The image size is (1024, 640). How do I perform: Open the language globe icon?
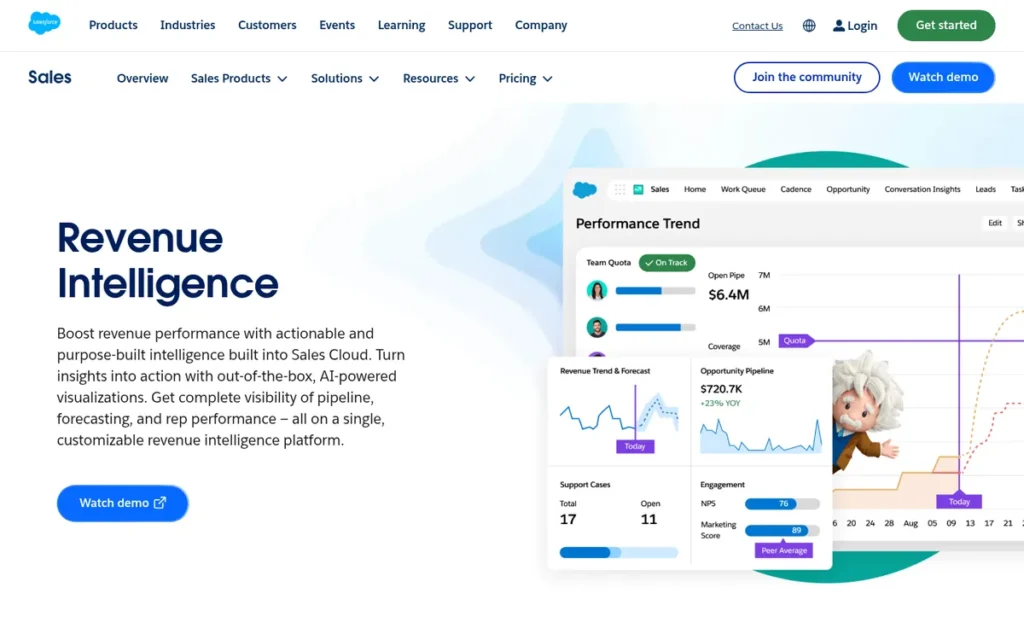[808, 25]
